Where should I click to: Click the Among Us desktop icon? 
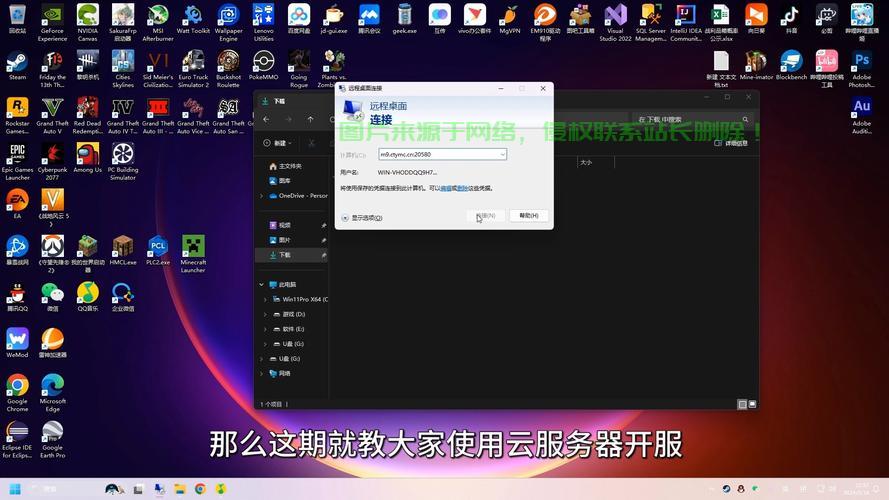[x=87, y=154]
